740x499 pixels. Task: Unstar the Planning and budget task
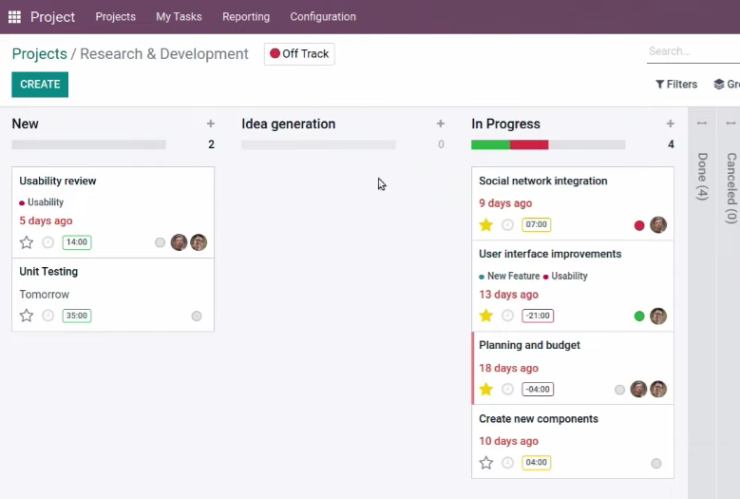486,389
